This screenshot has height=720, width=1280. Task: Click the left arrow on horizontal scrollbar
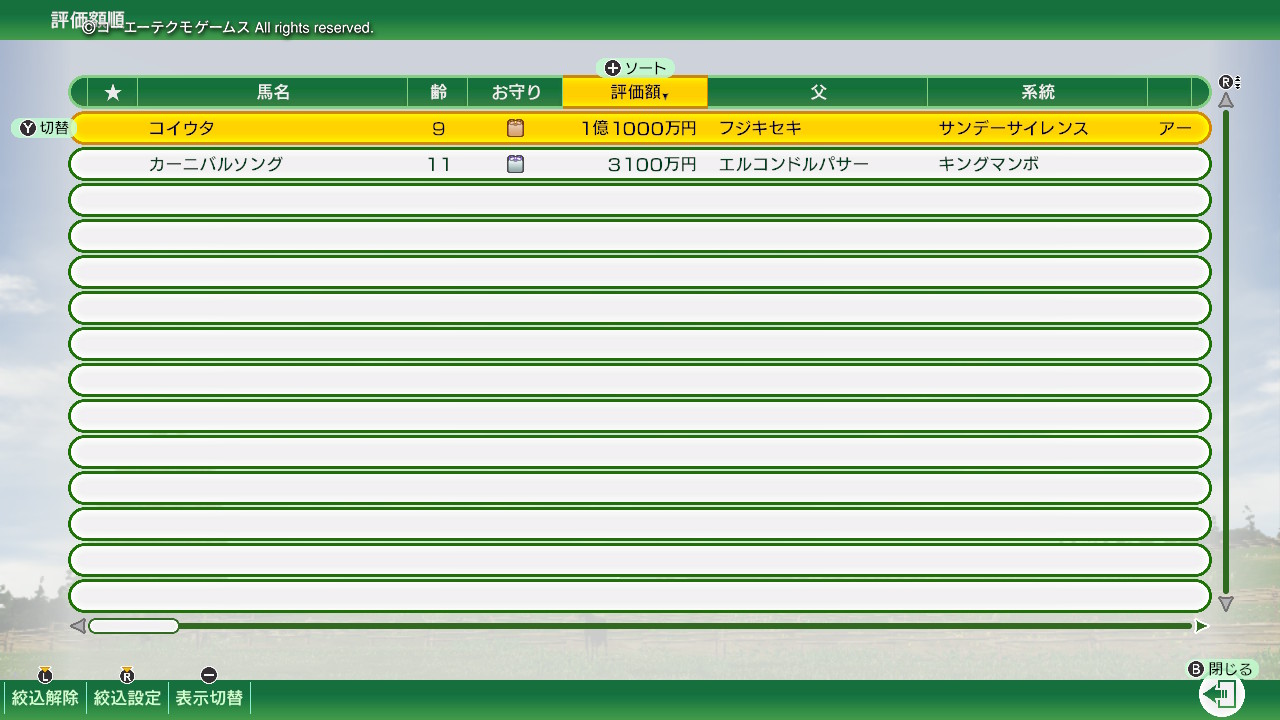pos(77,626)
